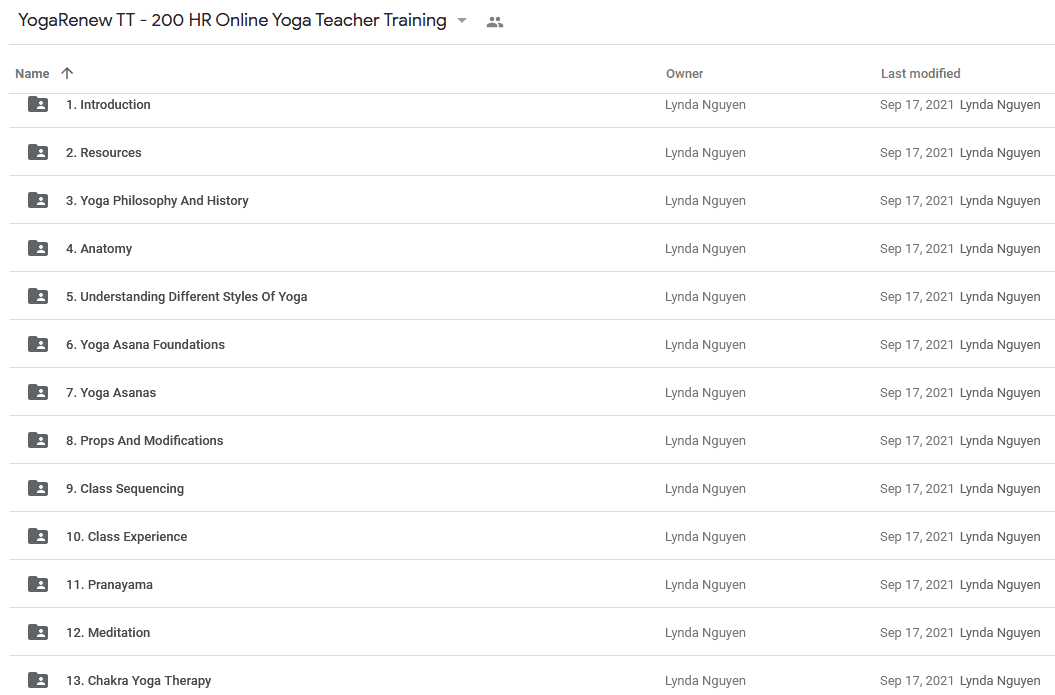Viewport: 1055px width, 695px height.
Task: Select the 11. Pranayama folder name
Action: [109, 584]
